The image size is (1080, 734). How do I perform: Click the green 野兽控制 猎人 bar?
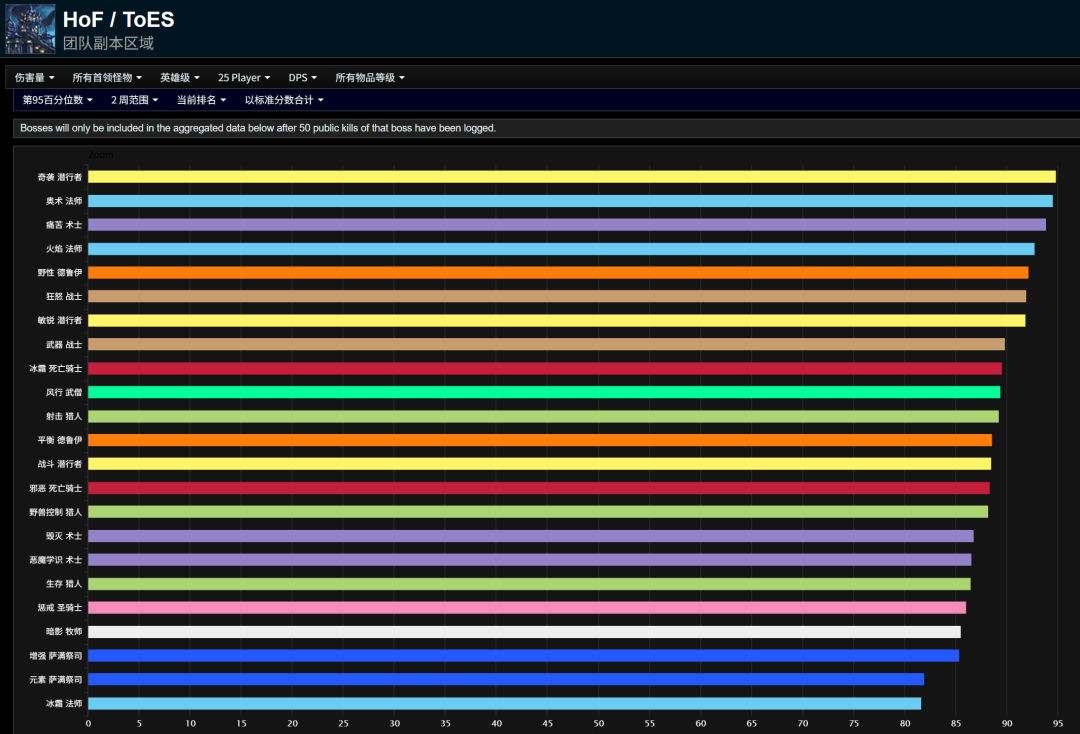click(x=538, y=512)
